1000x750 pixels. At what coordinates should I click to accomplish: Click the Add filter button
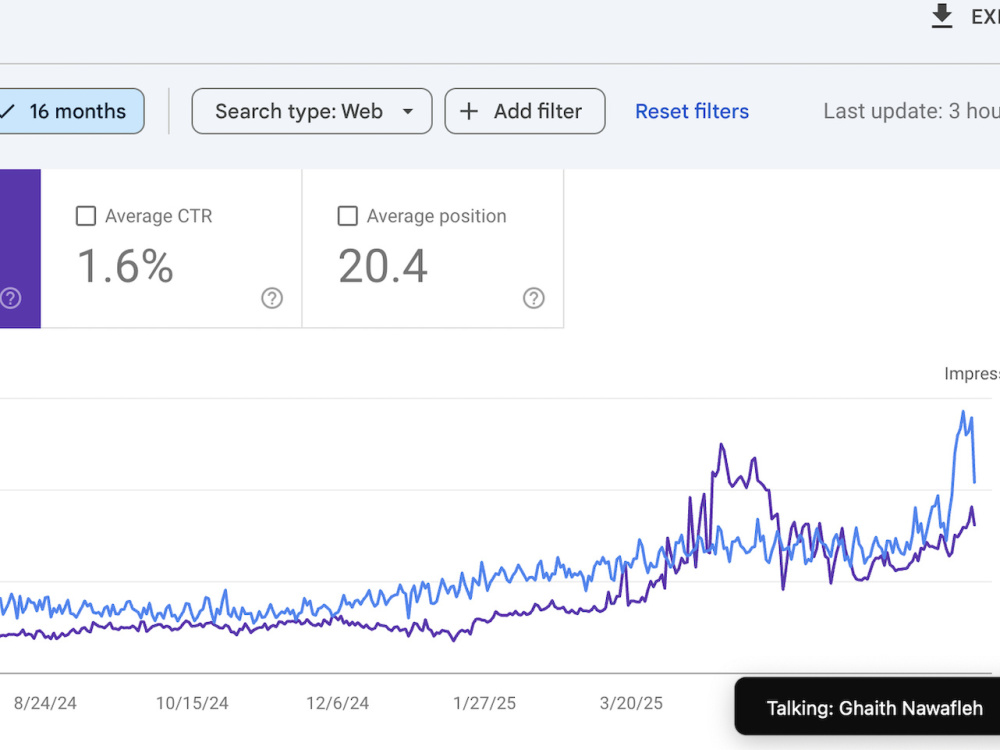(x=525, y=111)
